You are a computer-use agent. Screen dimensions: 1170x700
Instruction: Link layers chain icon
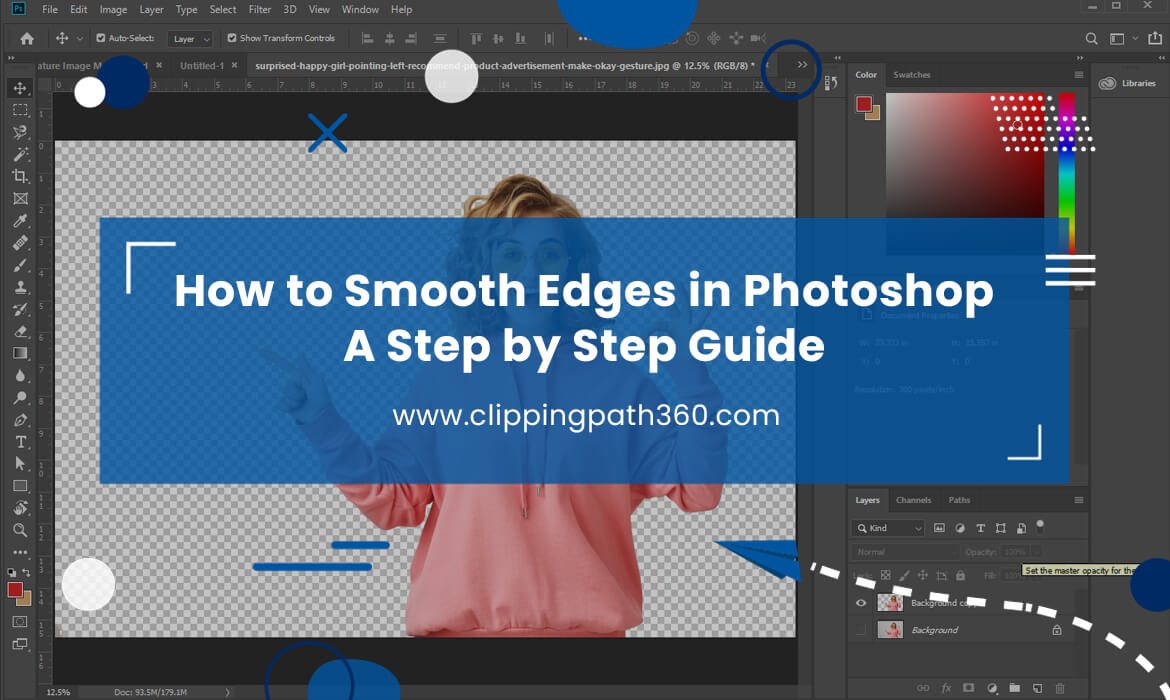(x=923, y=688)
